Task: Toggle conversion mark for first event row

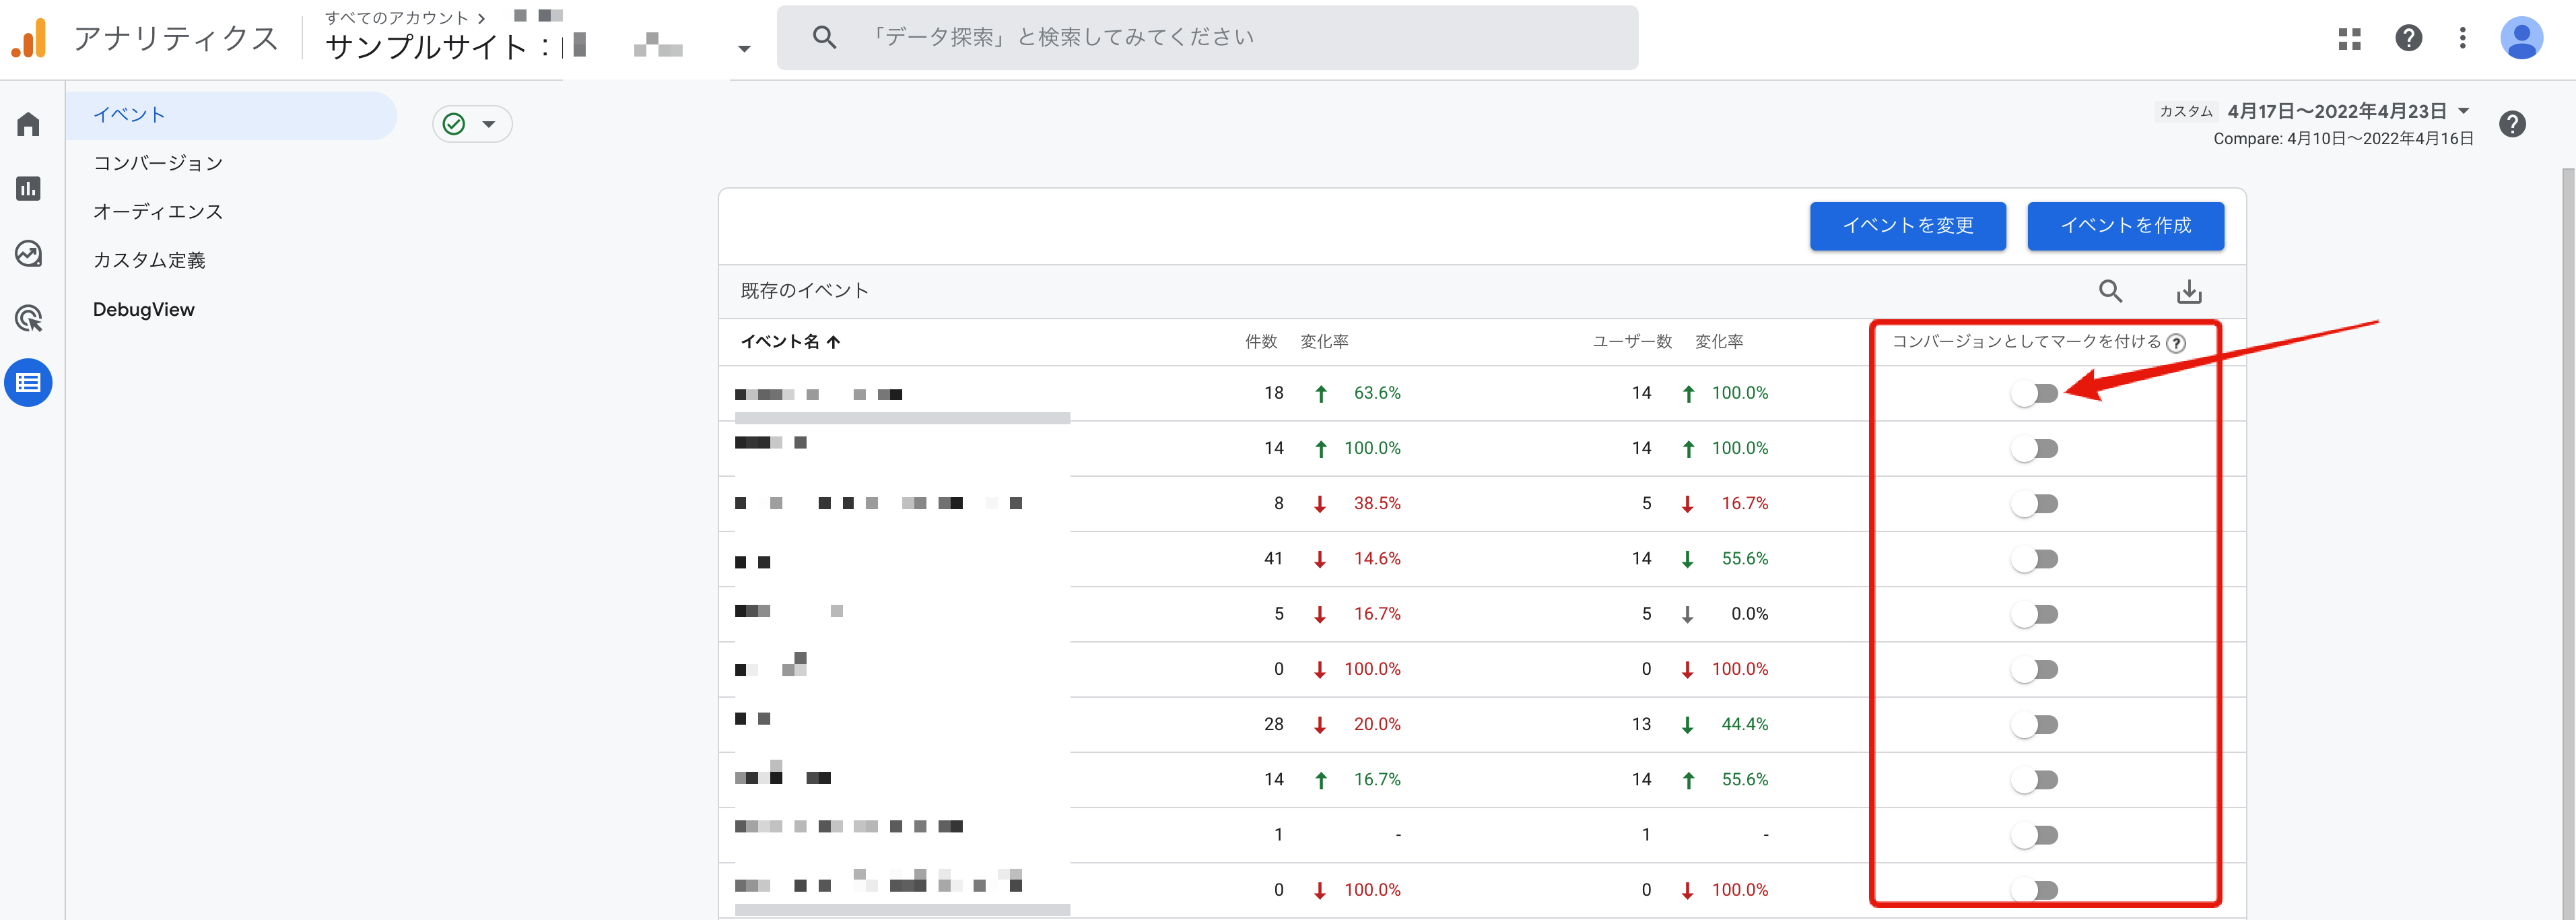Action: point(2034,393)
